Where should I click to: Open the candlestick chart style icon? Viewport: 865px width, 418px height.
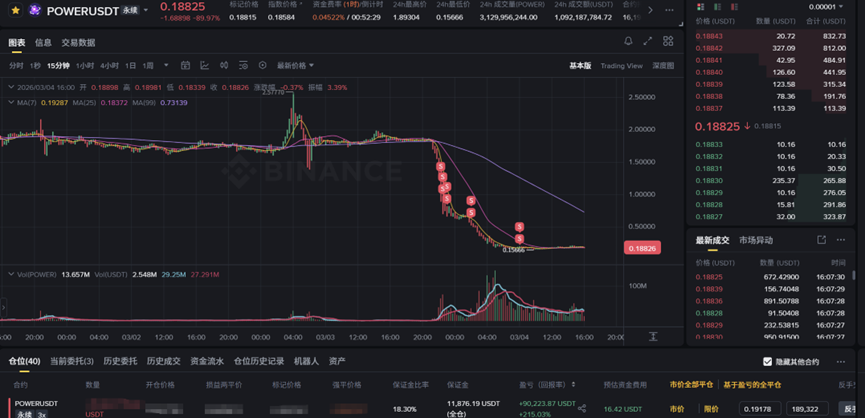click(x=224, y=65)
